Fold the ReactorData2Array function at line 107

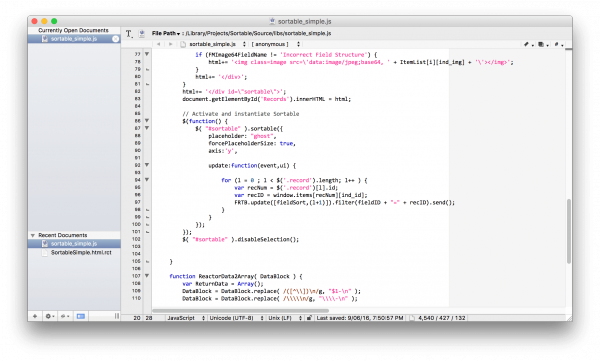click(x=147, y=276)
